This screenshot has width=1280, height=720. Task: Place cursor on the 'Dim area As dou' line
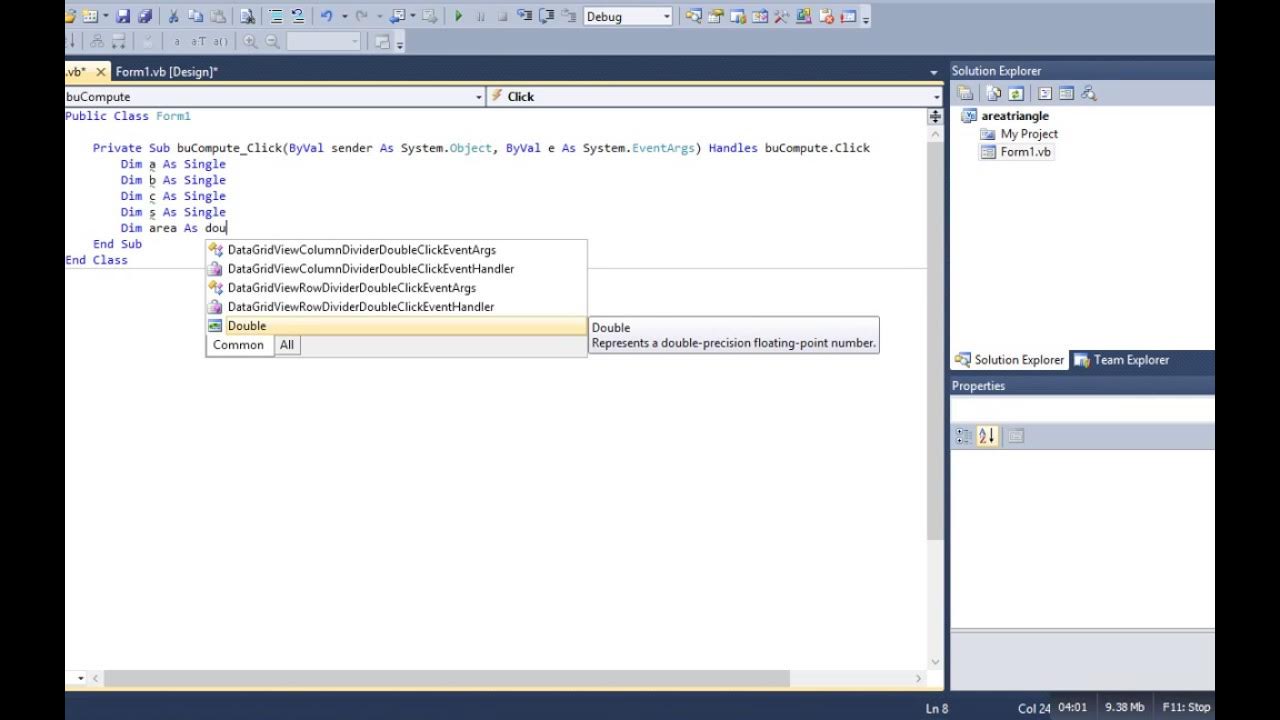click(x=174, y=228)
